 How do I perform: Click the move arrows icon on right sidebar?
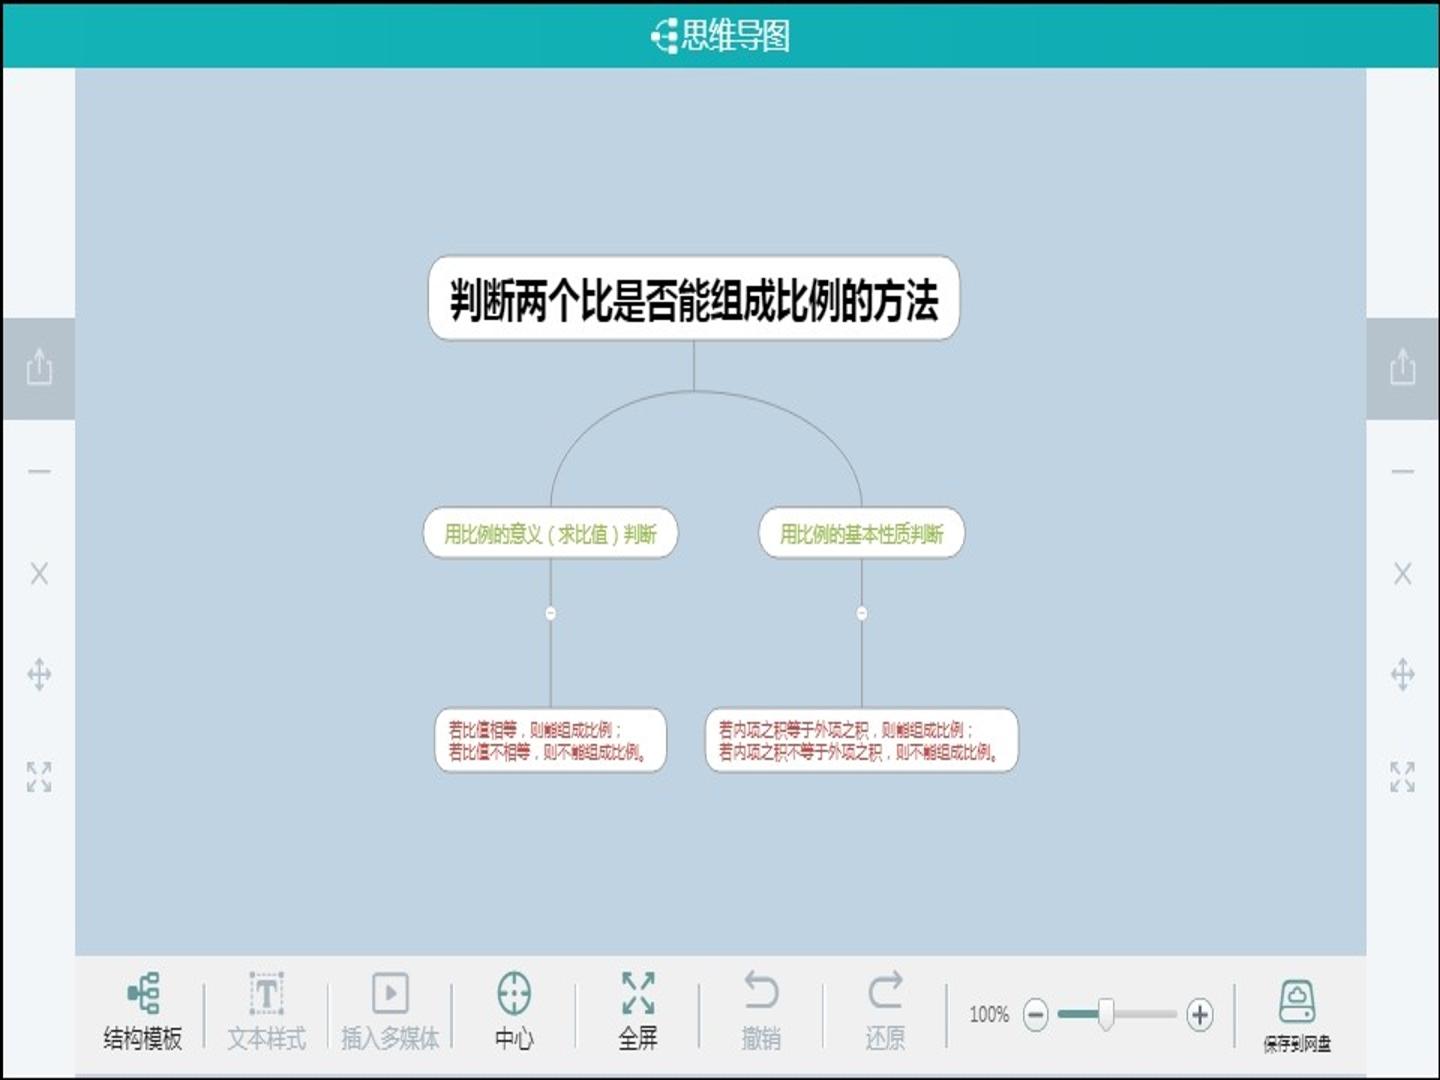[1403, 674]
